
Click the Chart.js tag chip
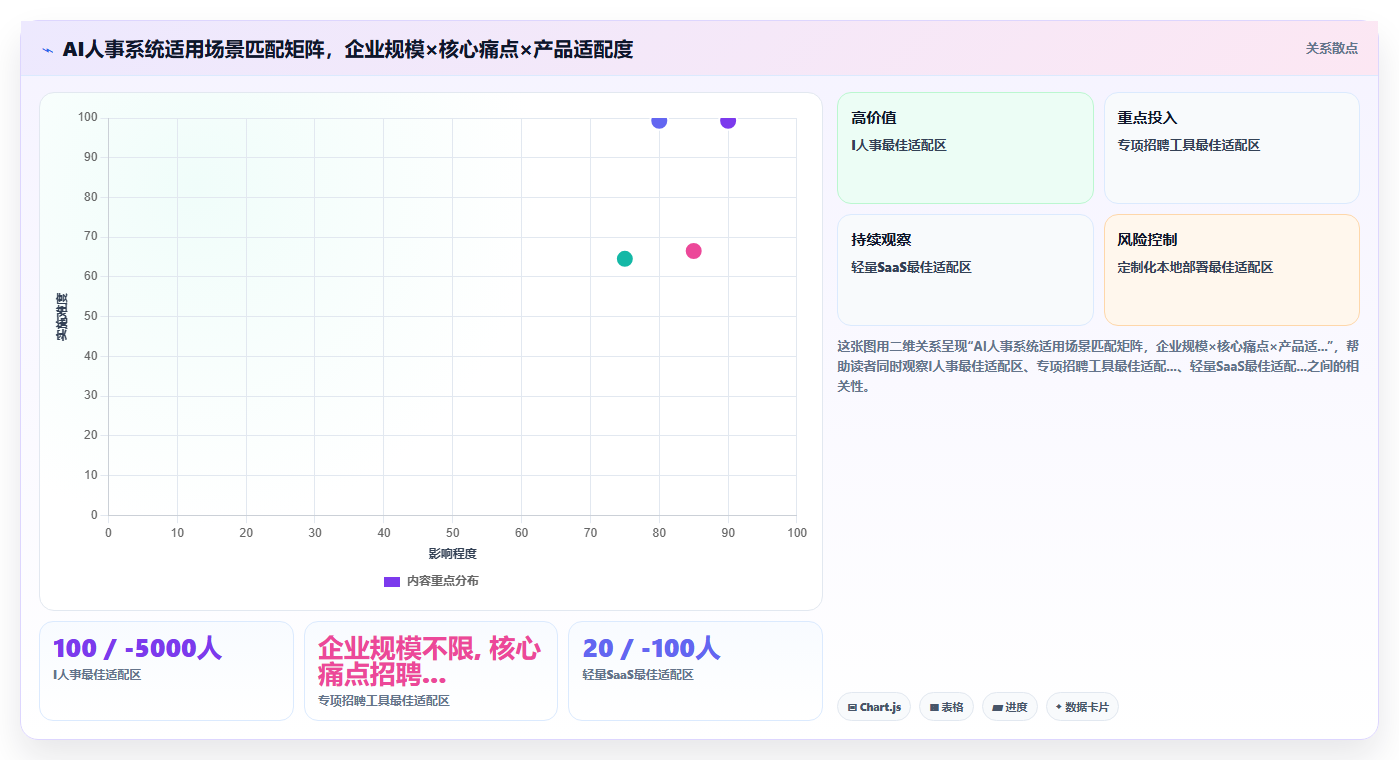pos(874,707)
